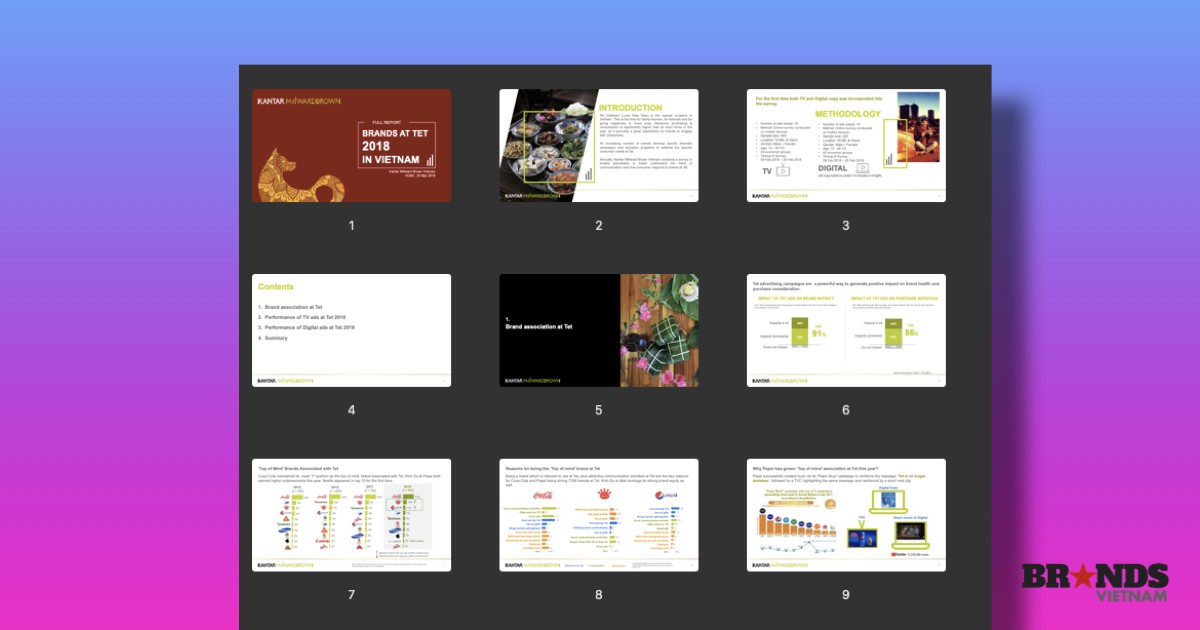Click slide number label 7
This screenshot has height=630, width=1200.
click(x=351, y=595)
